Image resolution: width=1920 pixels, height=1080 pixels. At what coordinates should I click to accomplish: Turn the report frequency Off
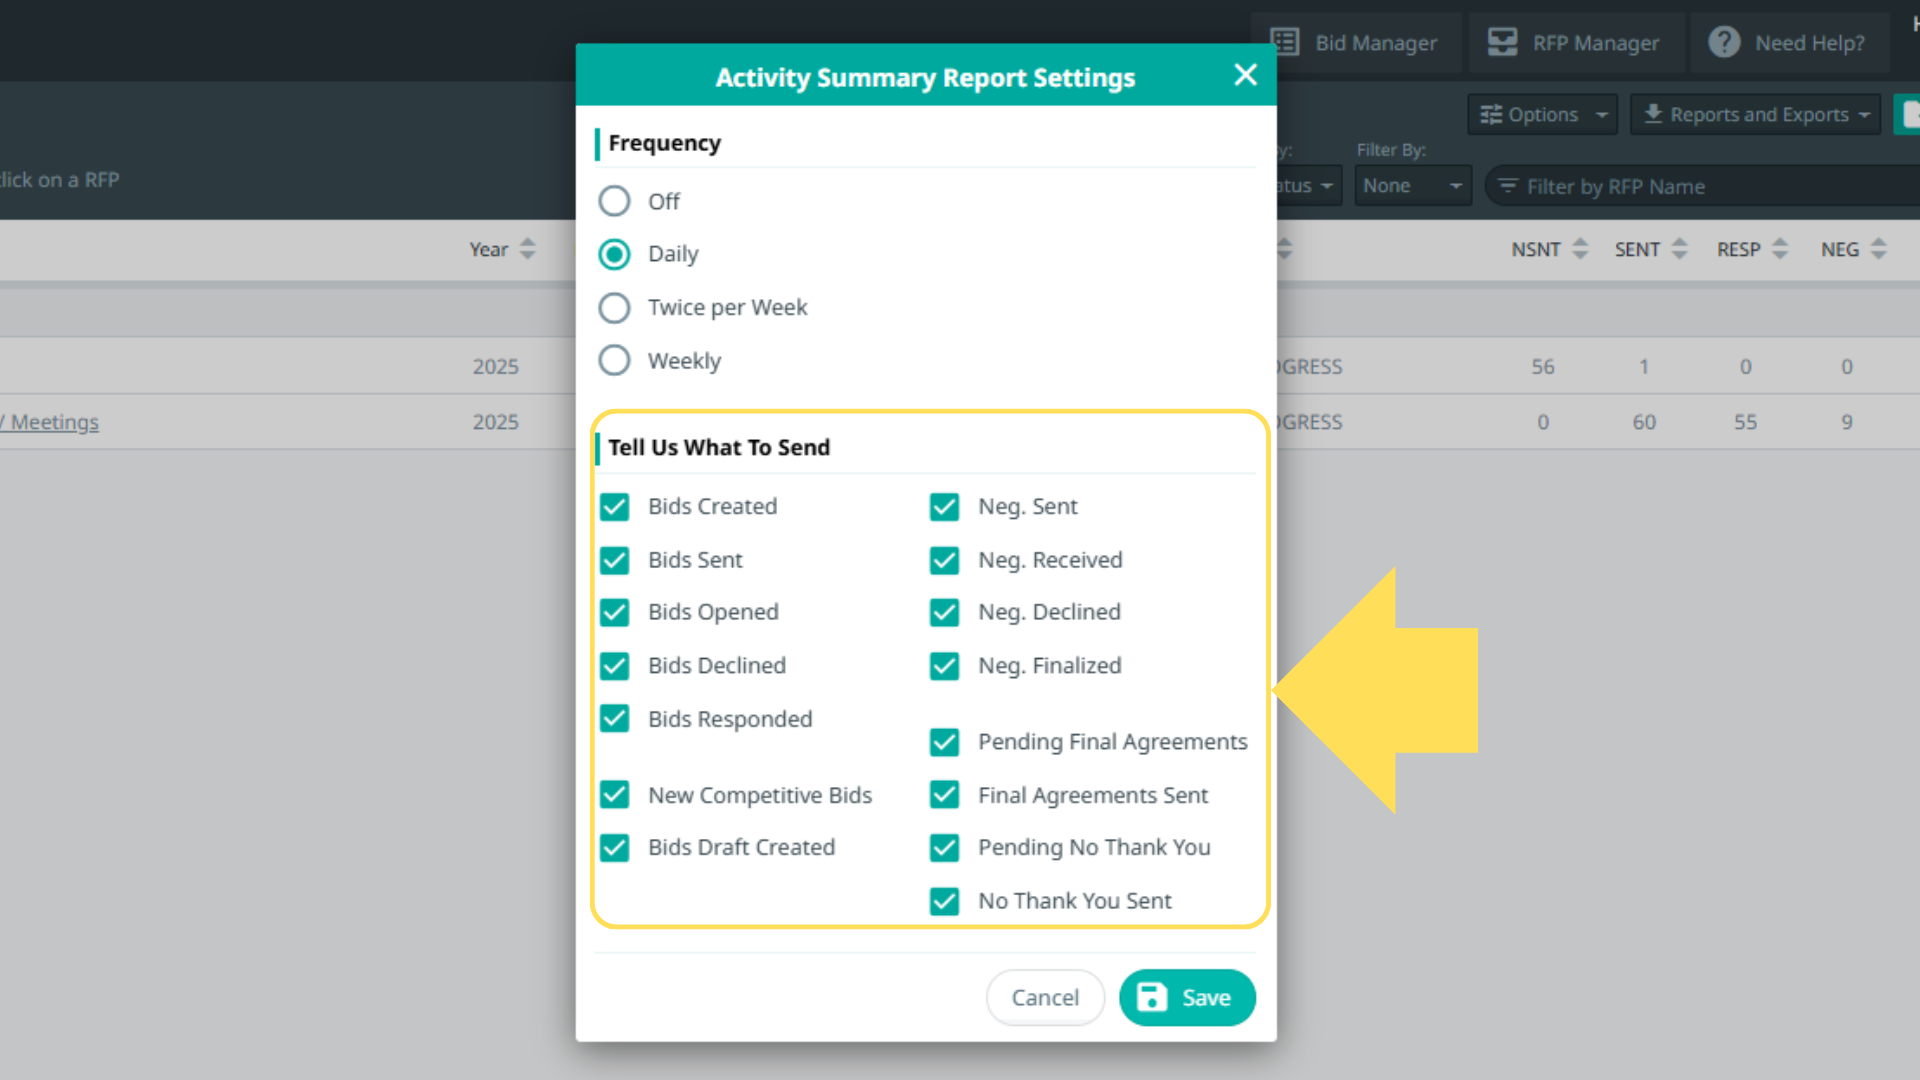pyautogui.click(x=614, y=201)
